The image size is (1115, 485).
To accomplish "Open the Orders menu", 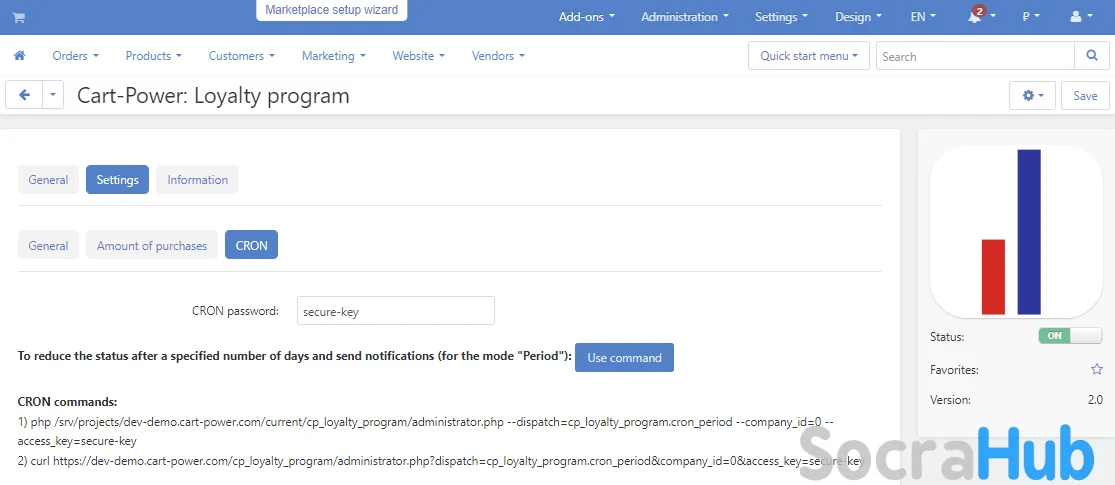I will tap(75, 55).
